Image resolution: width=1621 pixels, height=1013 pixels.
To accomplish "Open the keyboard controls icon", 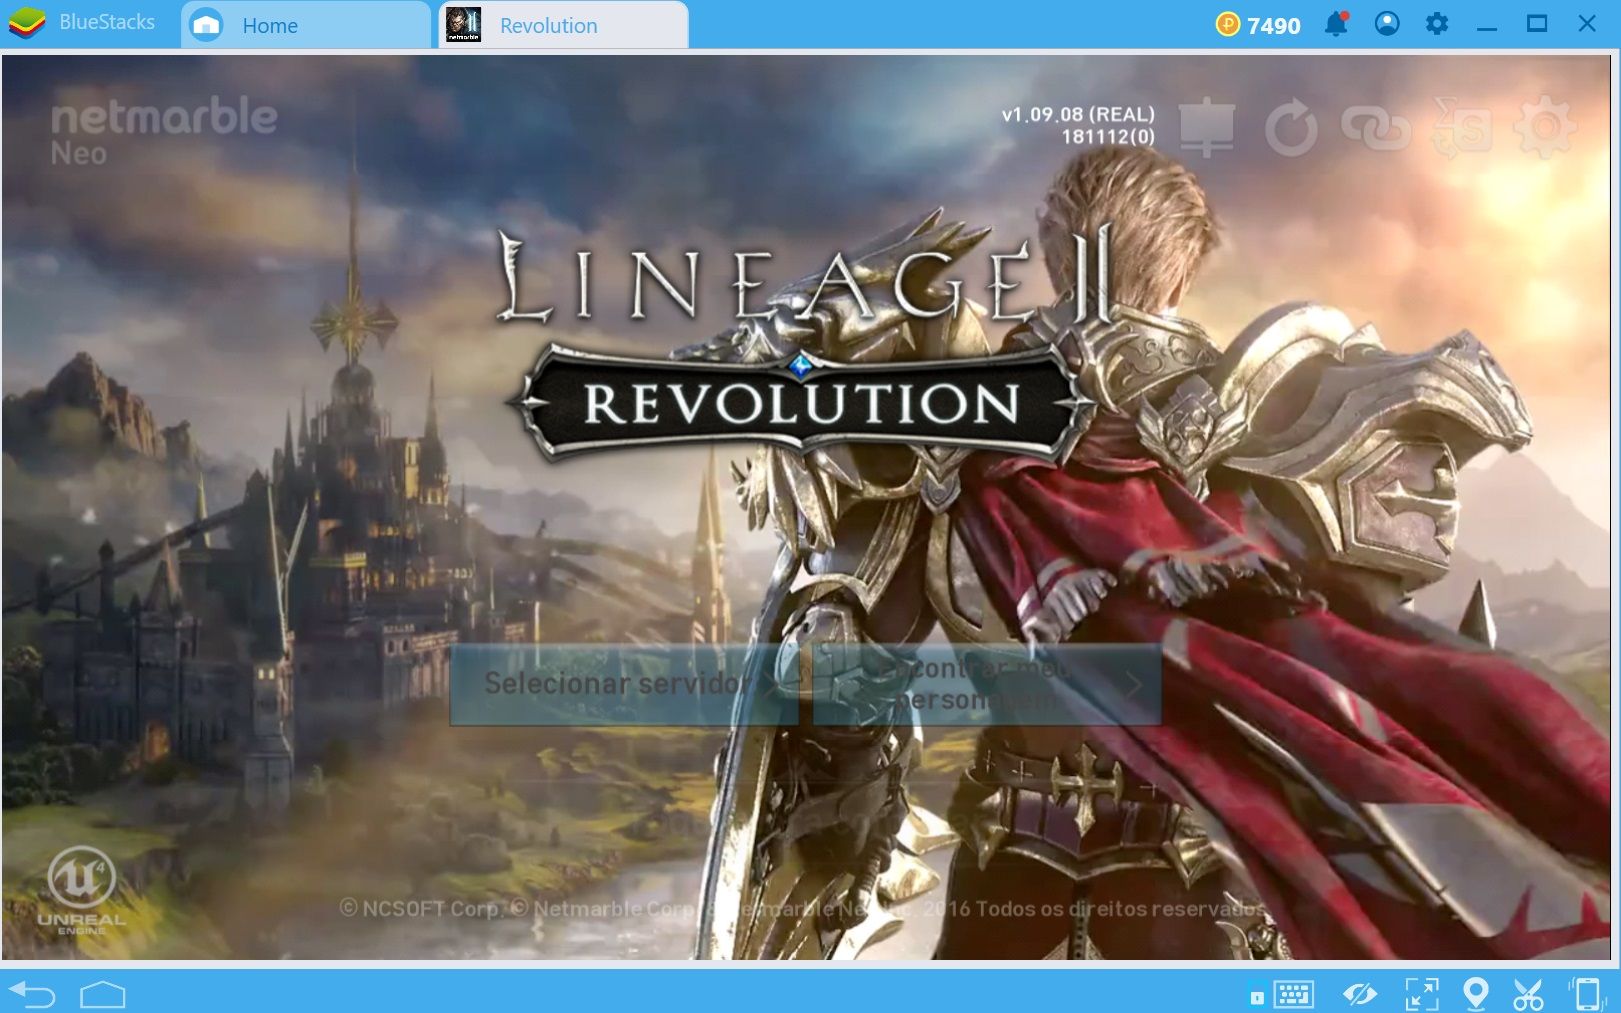I will 1293,994.
